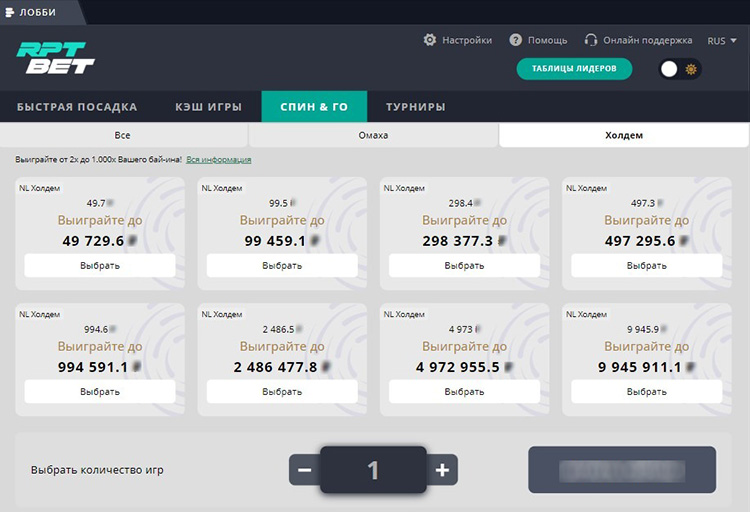
Task: Toggle the dark/light theme switch
Action: pos(680,69)
